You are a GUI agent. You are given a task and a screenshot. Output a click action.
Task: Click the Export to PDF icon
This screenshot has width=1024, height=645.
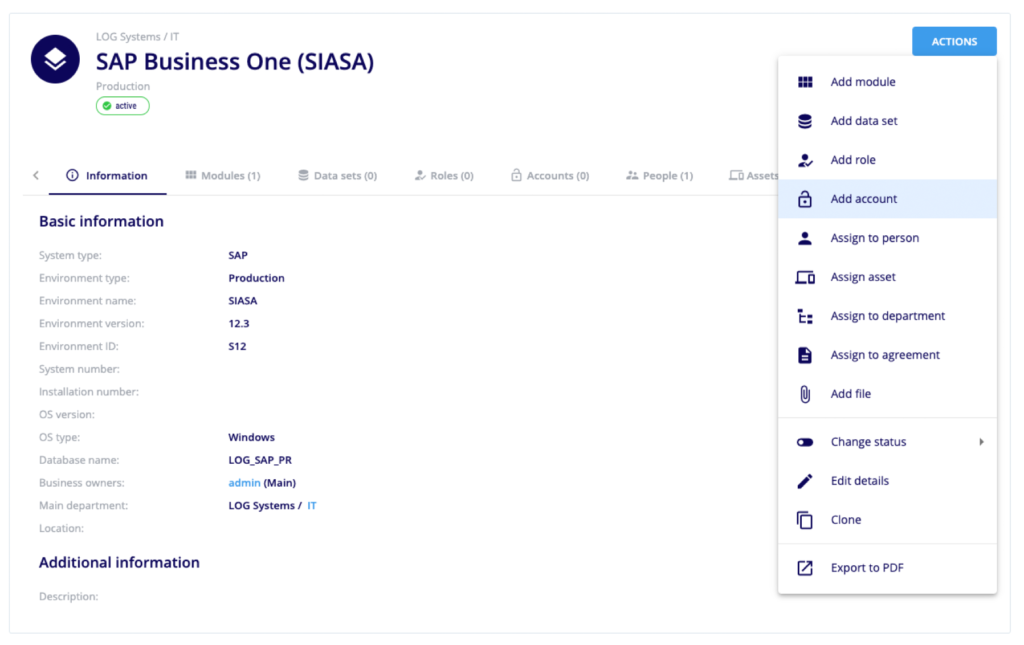coord(805,568)
